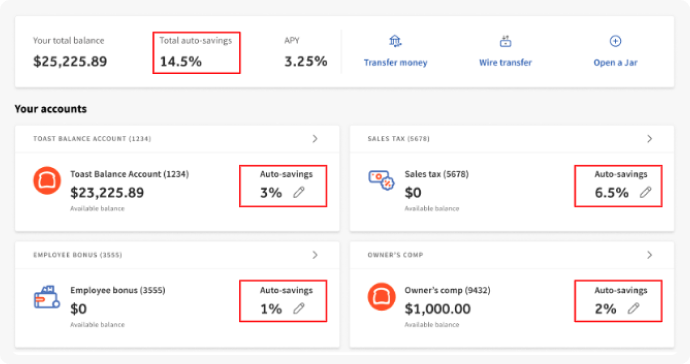Click the Employee bonus (3555) name
The width and height of the screenshot is (690, 364).
117,290
